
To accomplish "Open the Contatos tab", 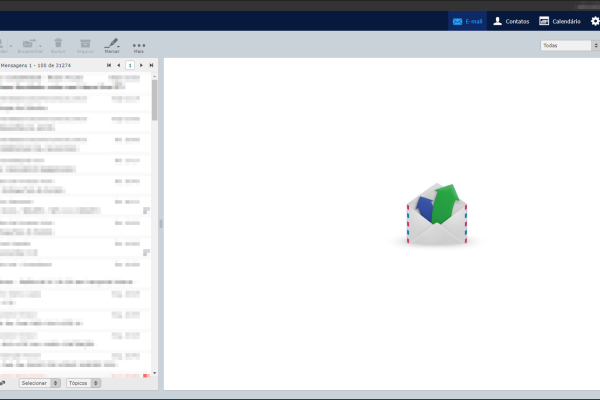I will (x=511, y=21).
